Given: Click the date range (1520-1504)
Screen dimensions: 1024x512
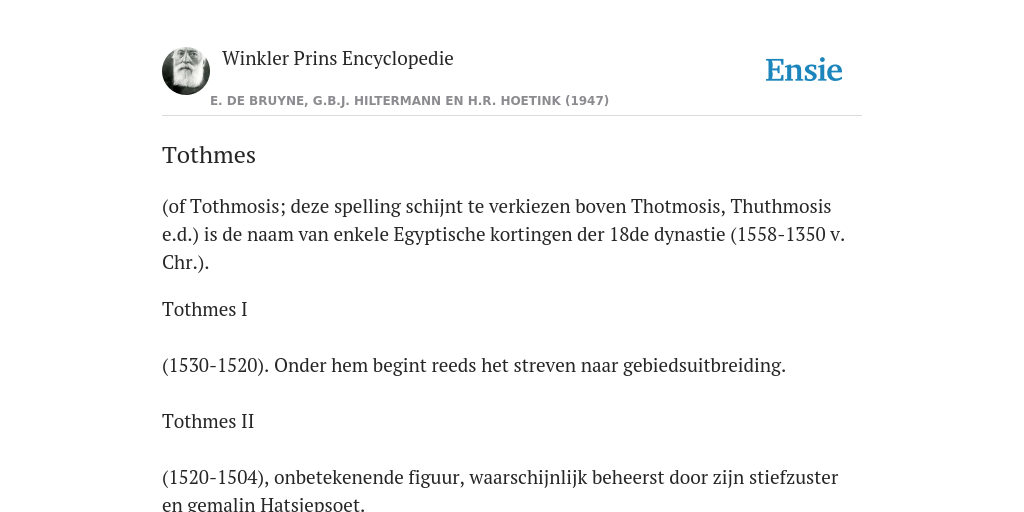Looking at the screenshot, I should point(216,477).
